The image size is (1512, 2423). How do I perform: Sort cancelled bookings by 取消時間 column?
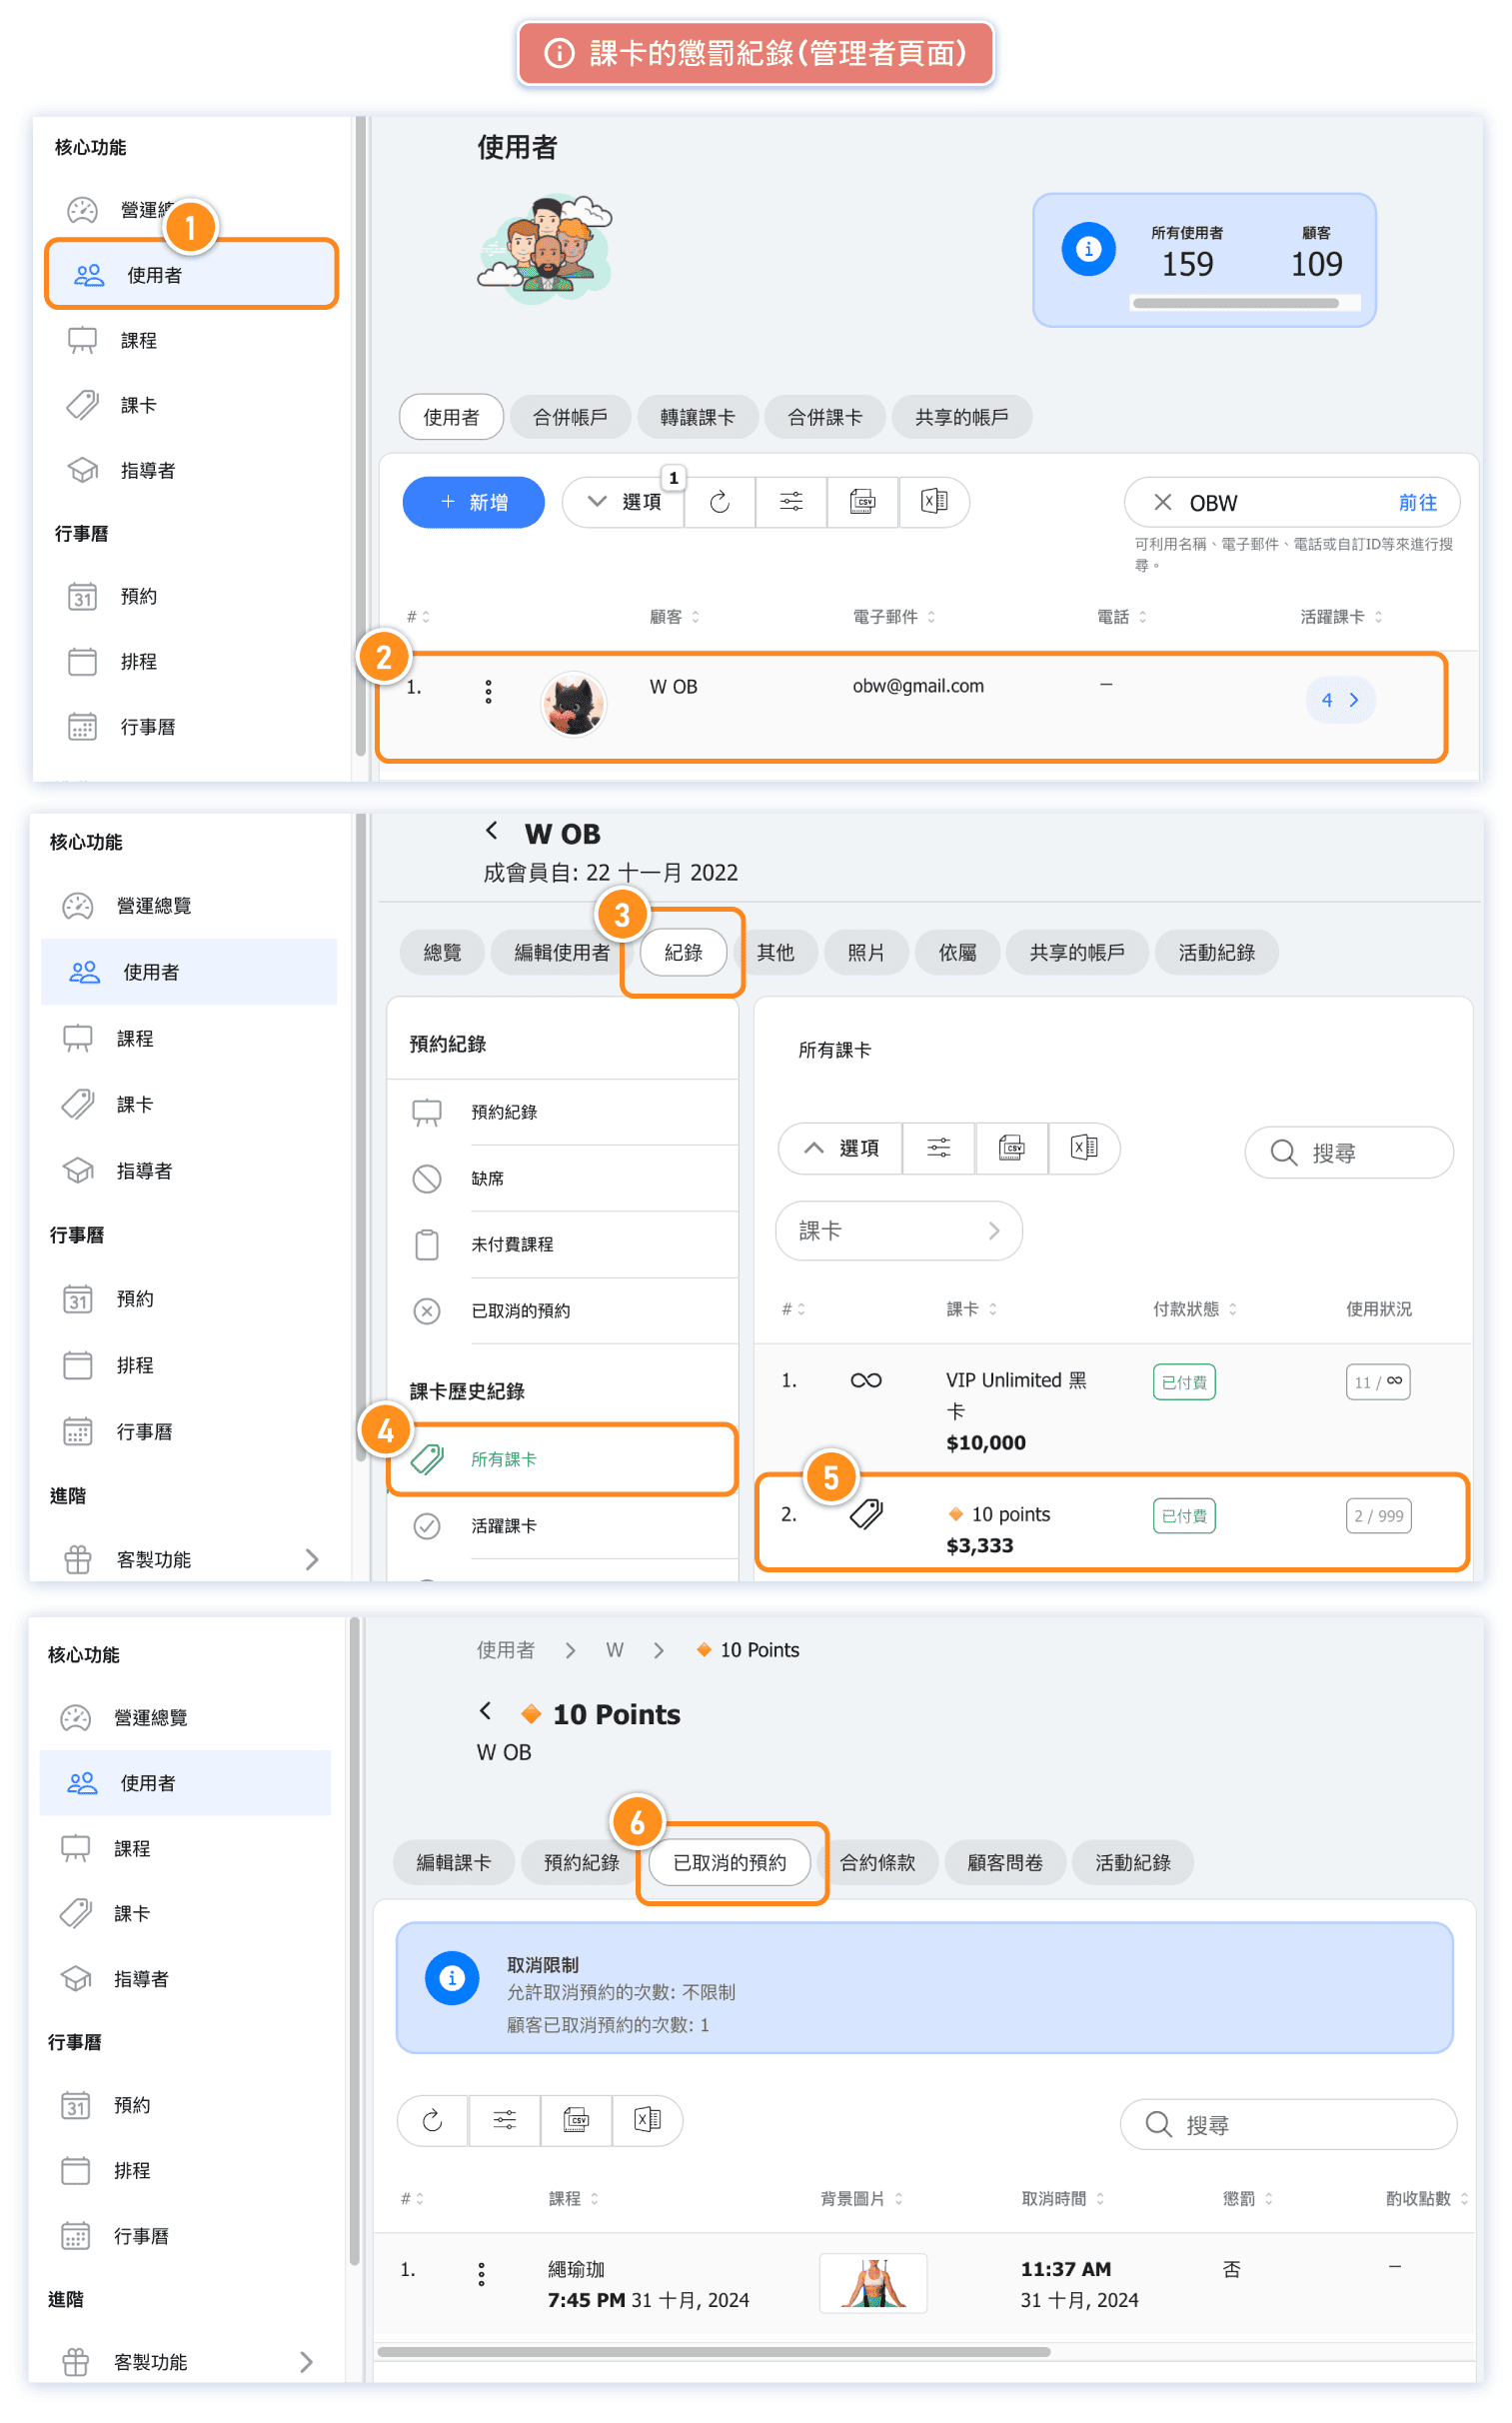tap(1062, 2198)
